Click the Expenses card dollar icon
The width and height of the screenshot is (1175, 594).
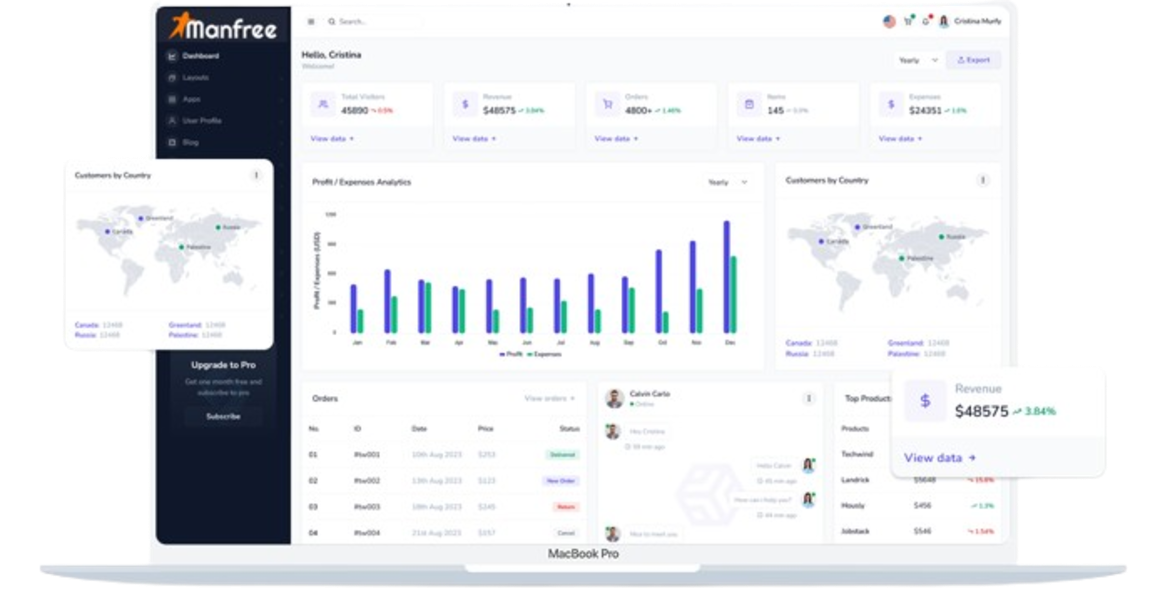(x=891, y=104)
